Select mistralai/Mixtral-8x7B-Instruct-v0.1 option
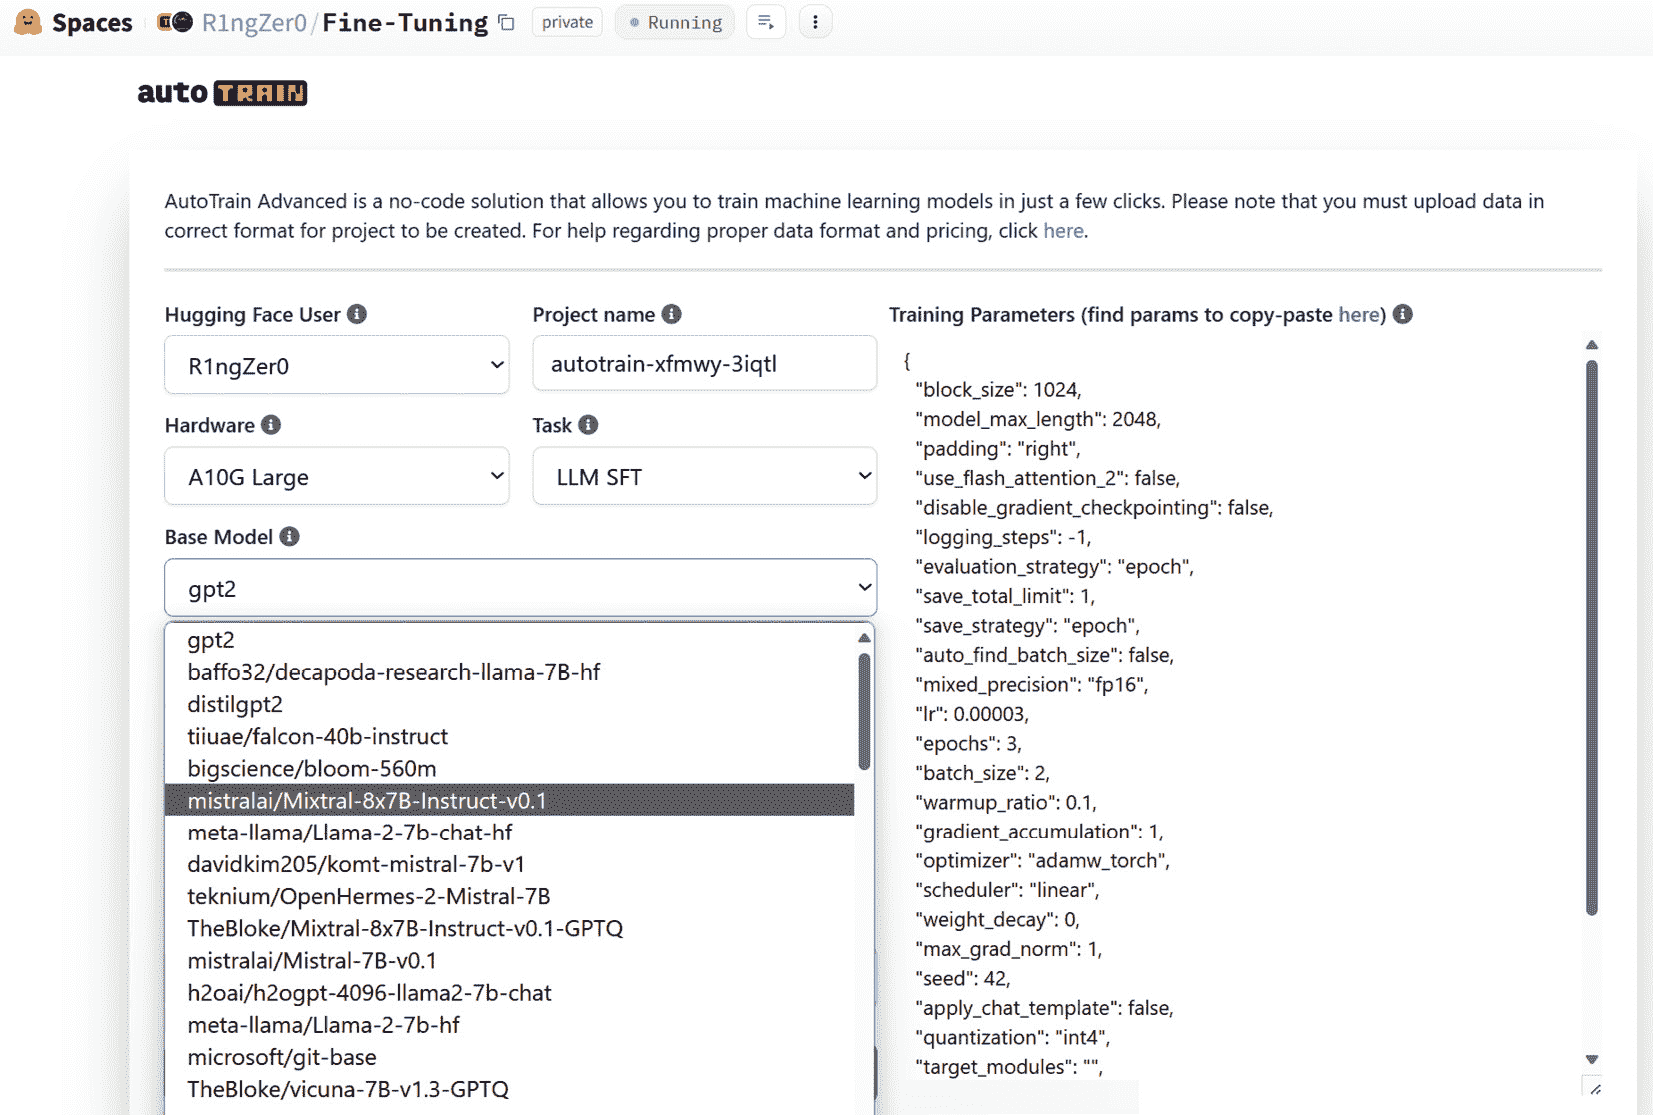This screenshot has height=1115, width=1653. pyautogui.click(x=510, y=800)
